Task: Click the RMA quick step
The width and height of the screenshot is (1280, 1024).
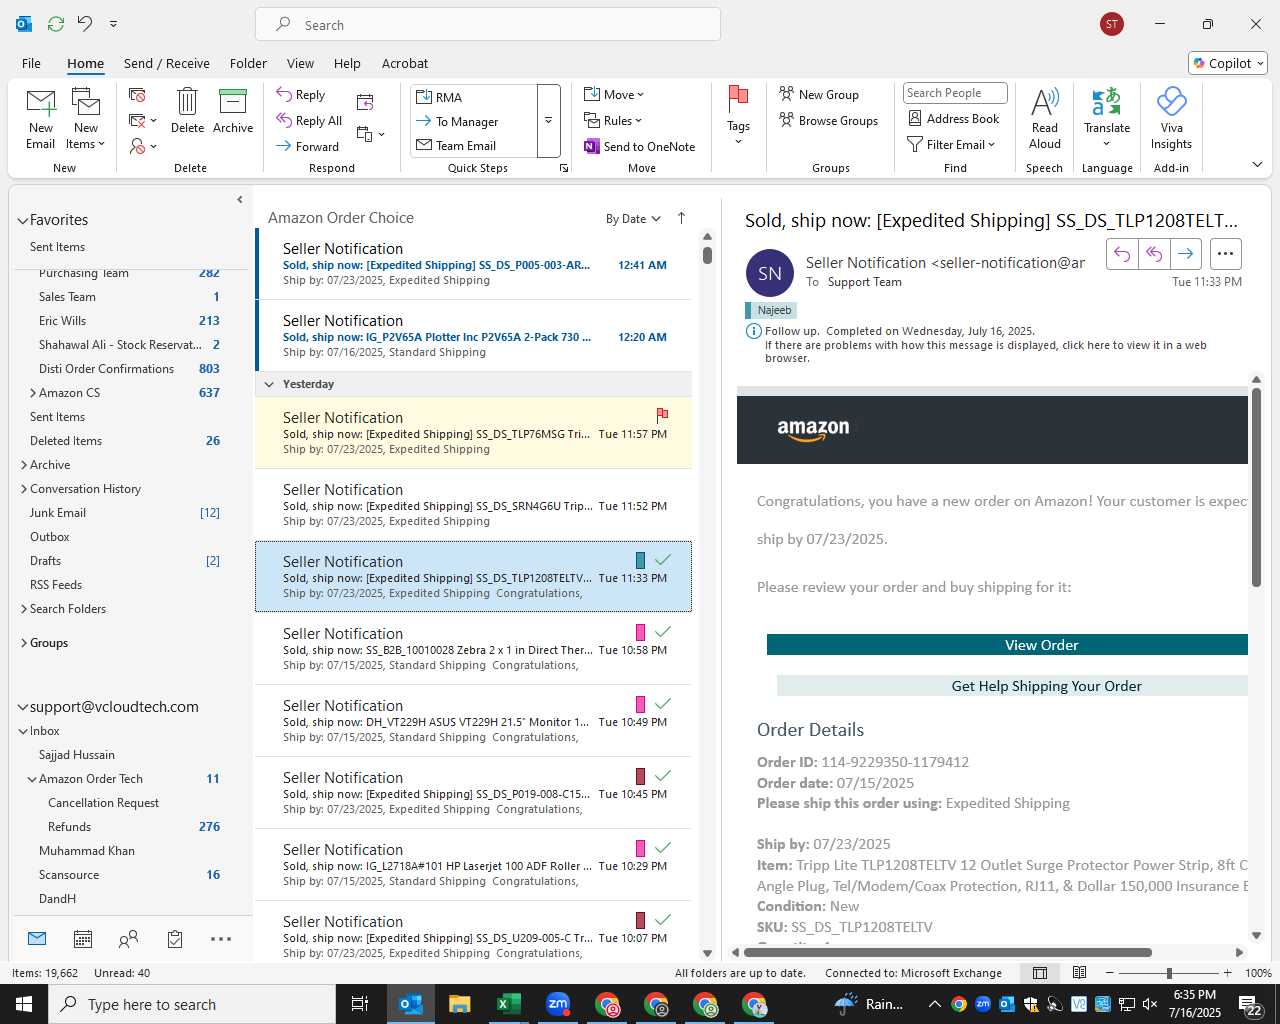Action: tap(439, 97)
